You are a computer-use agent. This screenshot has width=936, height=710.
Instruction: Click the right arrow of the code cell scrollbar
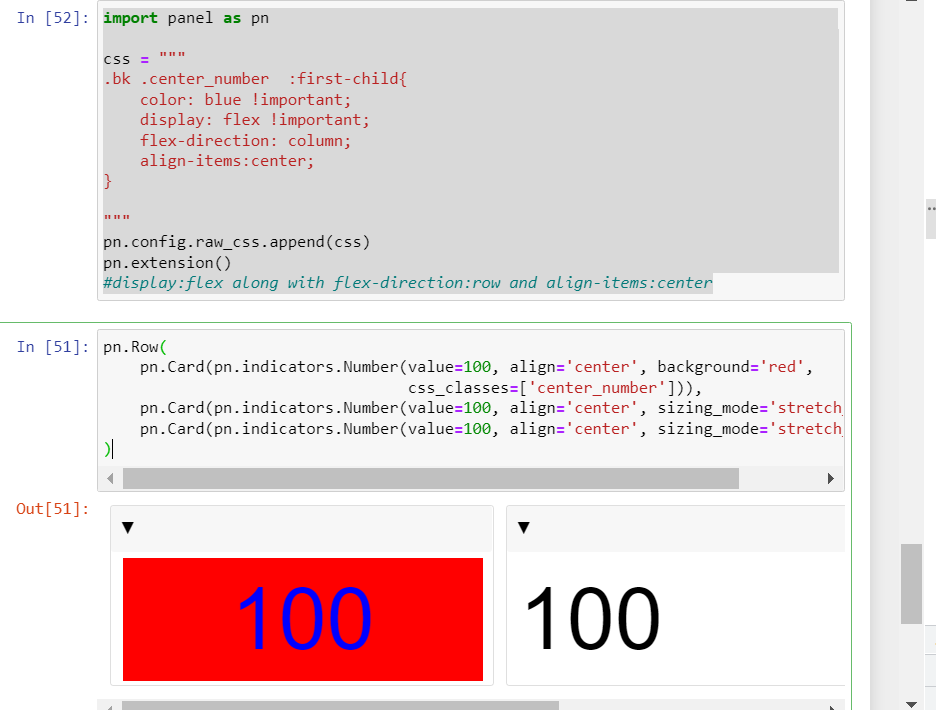point(831,478)
